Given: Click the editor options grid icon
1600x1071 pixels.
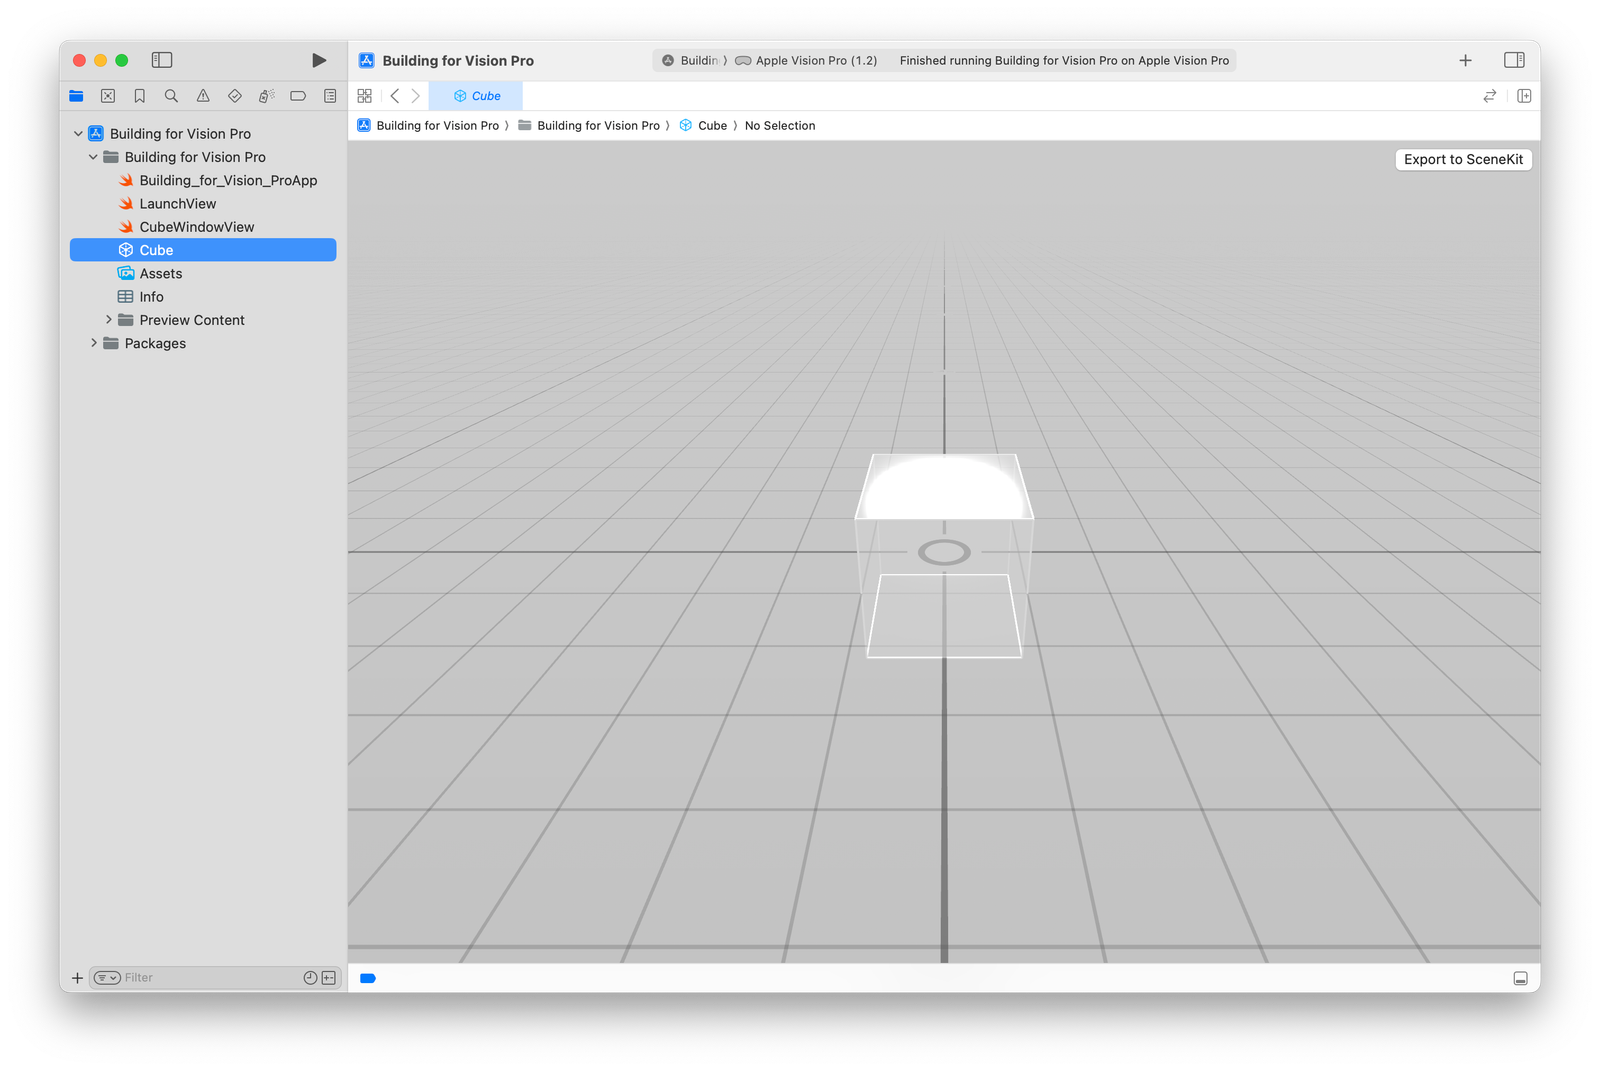Looking at the screenshot, I should [x=365, y=95].
